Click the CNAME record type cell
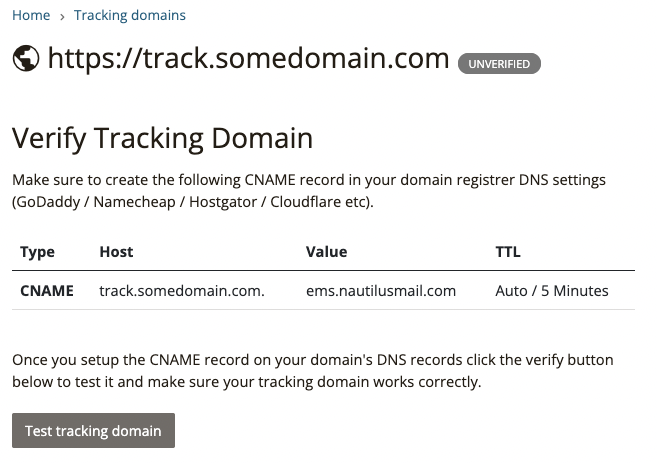 point(46,291)
